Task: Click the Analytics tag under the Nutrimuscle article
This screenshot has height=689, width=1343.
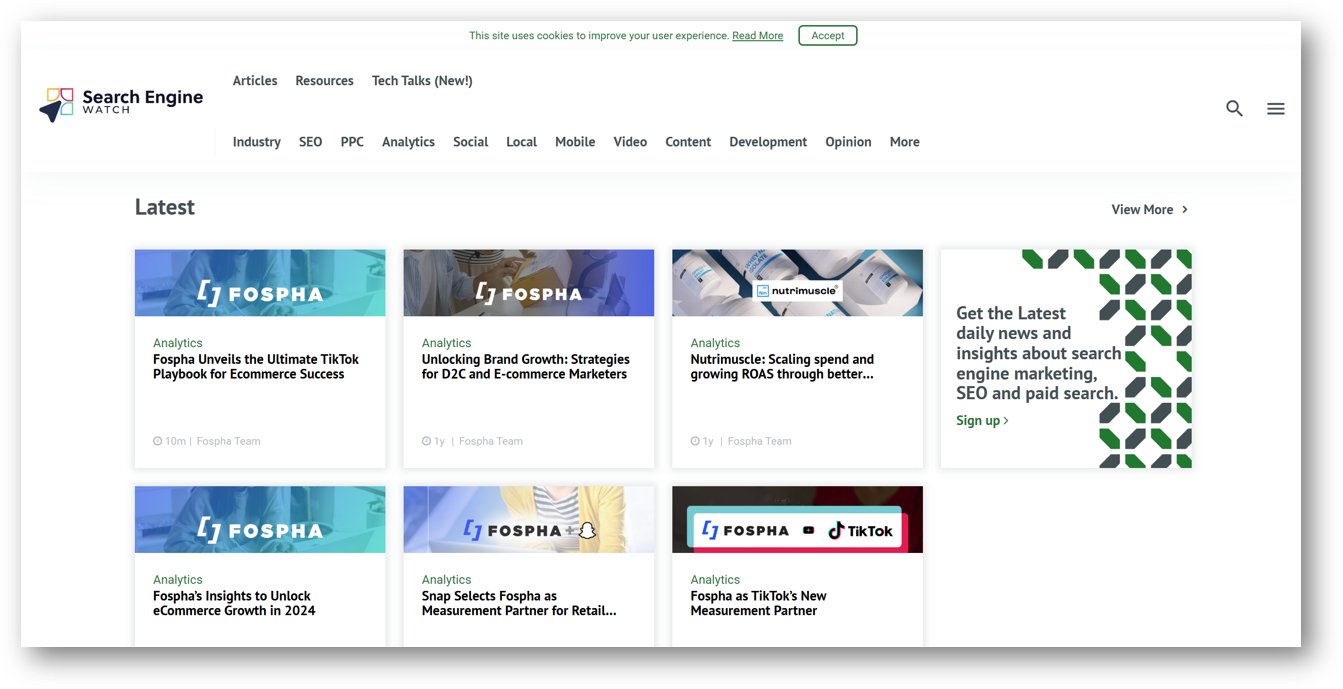Action: (715, 342)
